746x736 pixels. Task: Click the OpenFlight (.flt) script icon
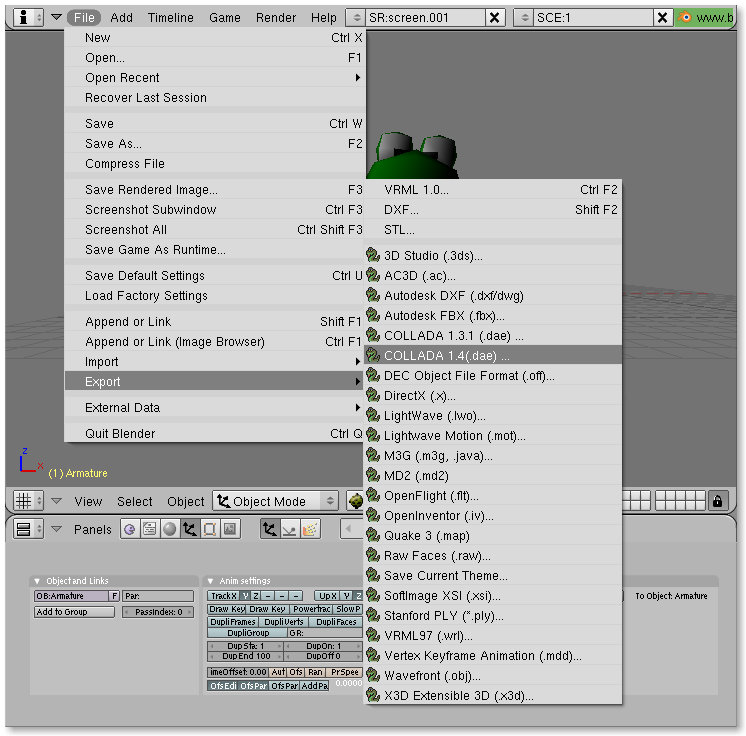[x=373, y=495]
